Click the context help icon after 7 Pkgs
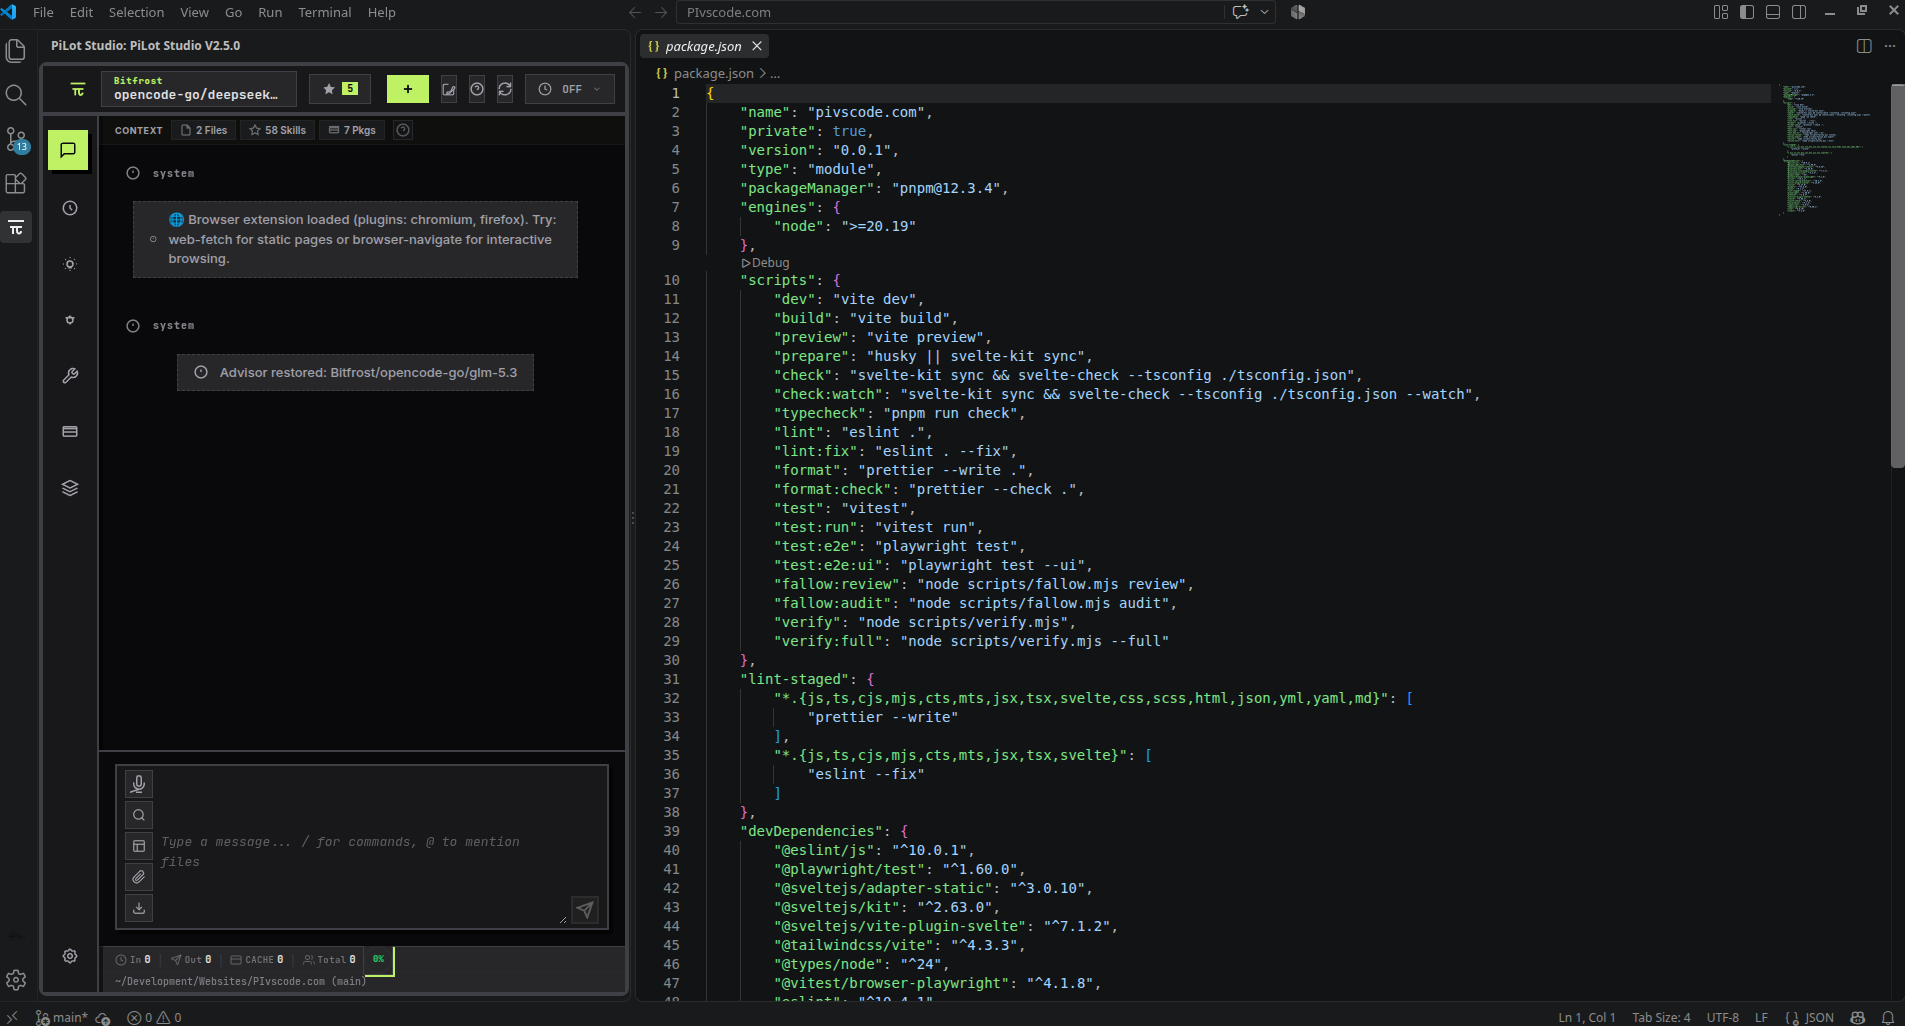 [403, 130]
